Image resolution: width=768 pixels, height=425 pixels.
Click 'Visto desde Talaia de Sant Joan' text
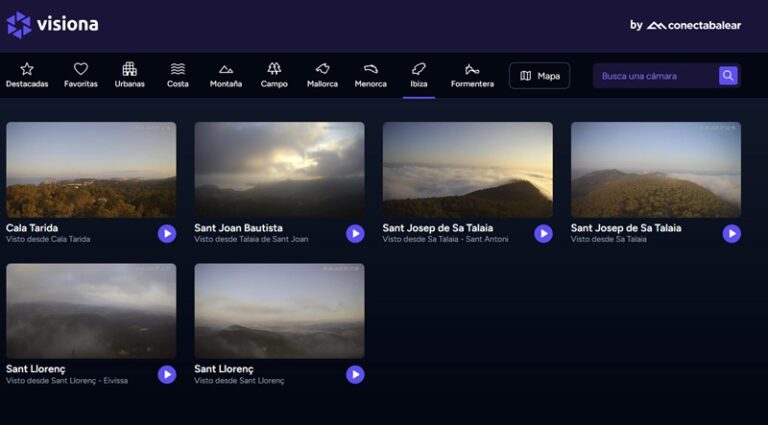coord(251,239)
